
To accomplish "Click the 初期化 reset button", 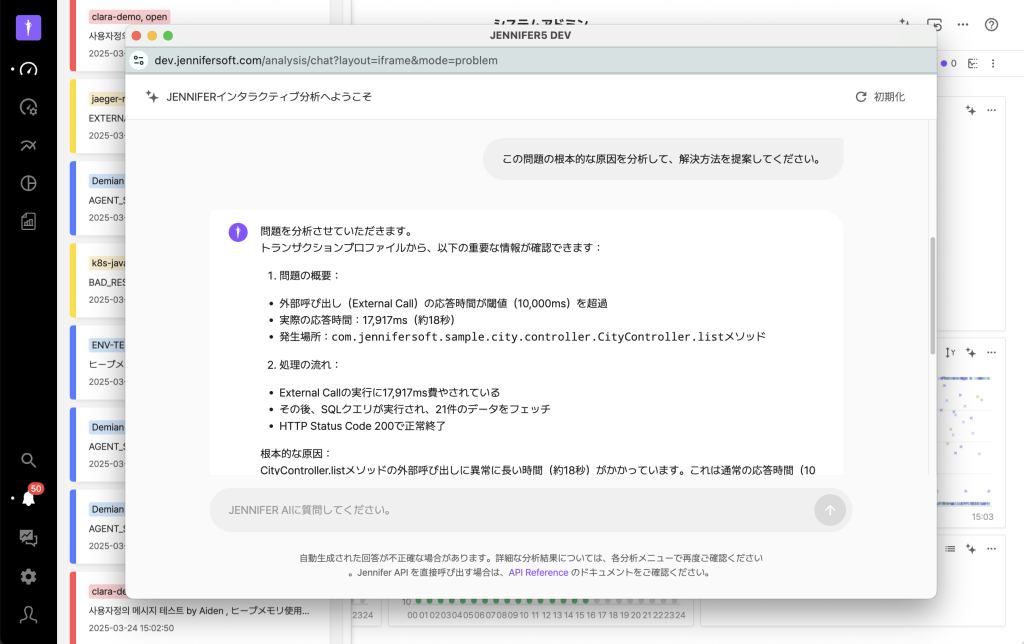I will (880, 97).
